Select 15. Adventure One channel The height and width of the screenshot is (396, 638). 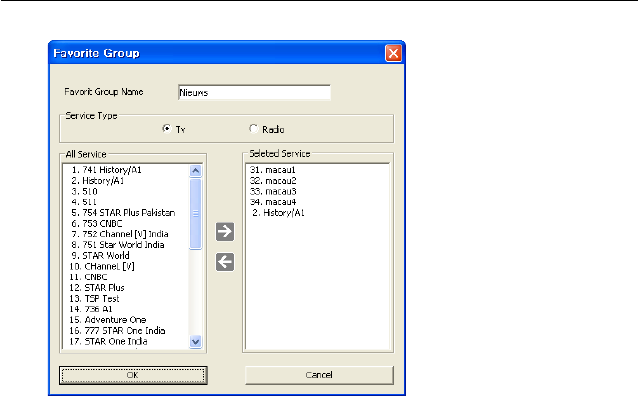pos(107,320)
